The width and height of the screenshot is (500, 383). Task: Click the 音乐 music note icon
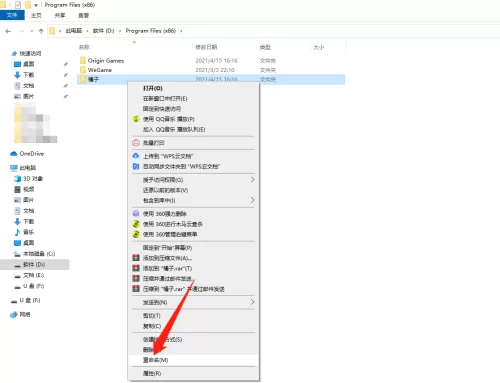point(17,232)
